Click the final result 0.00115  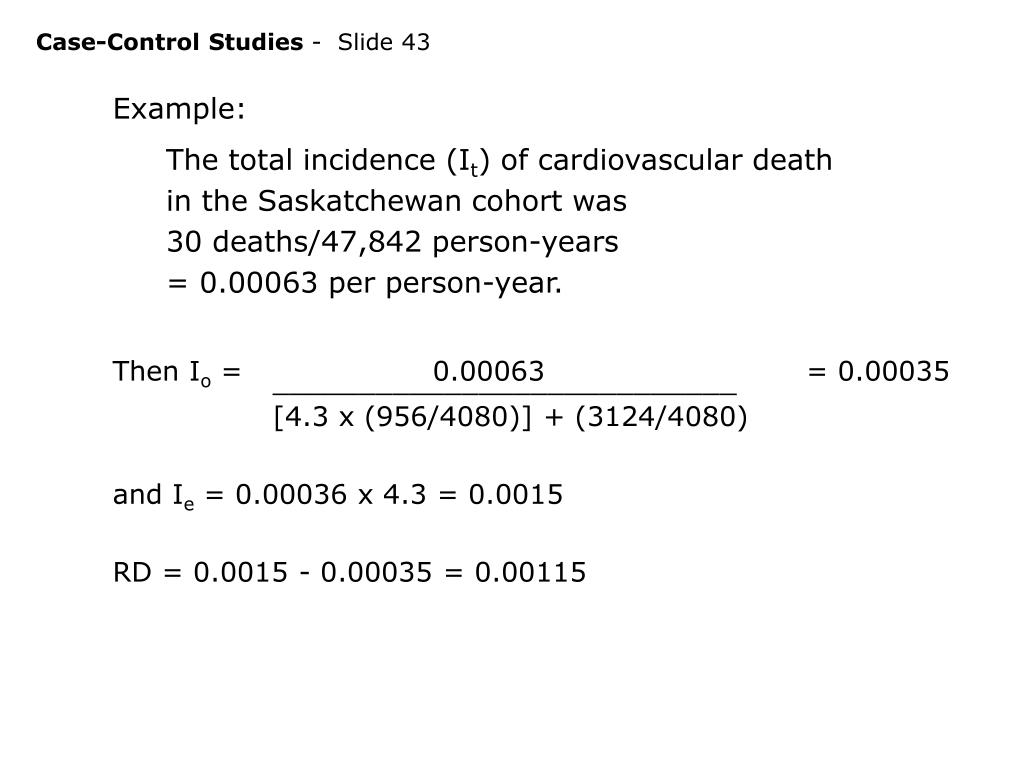click(x=530, y=573)
